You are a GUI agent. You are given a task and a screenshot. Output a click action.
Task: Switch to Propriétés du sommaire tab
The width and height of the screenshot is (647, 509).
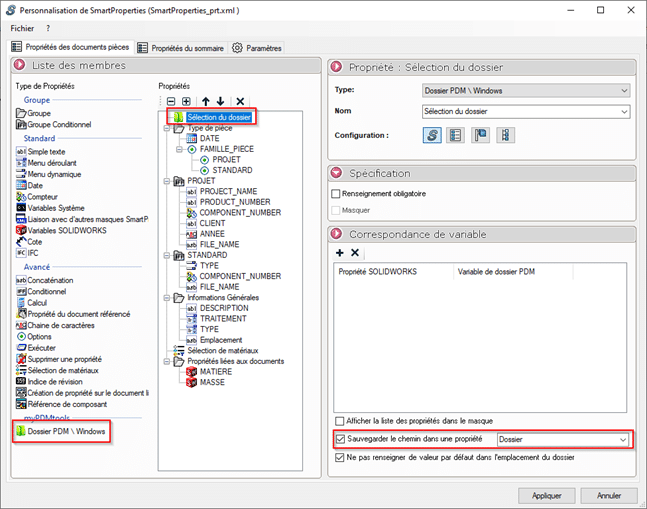181,48
